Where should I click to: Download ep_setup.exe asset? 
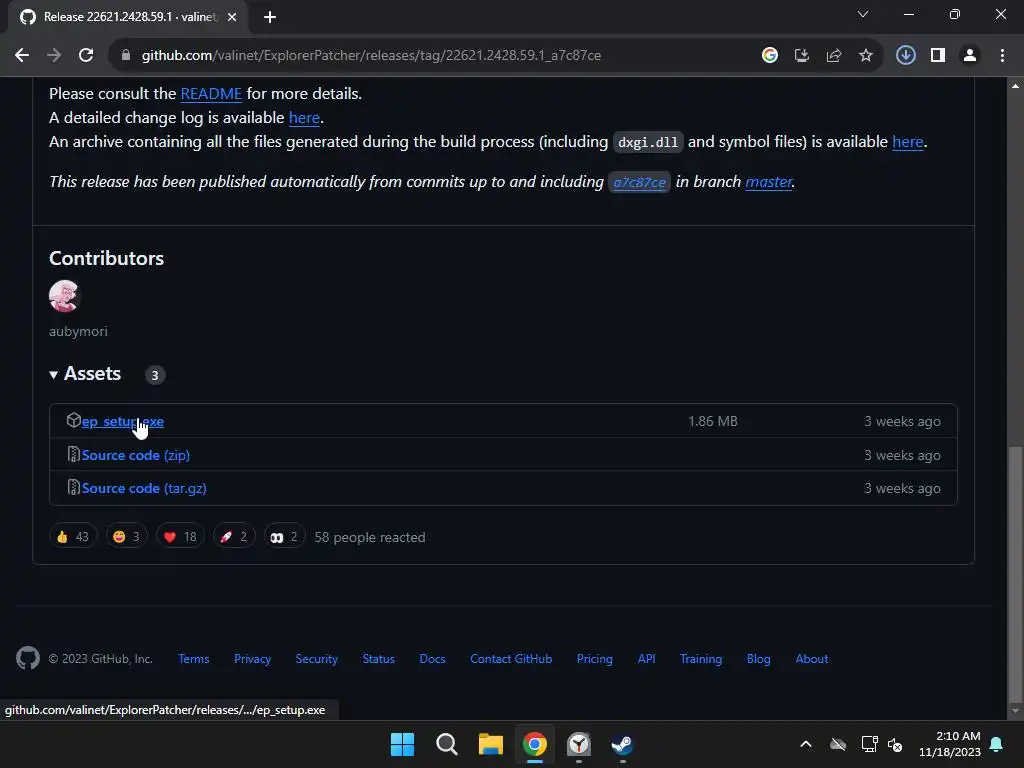122,421
